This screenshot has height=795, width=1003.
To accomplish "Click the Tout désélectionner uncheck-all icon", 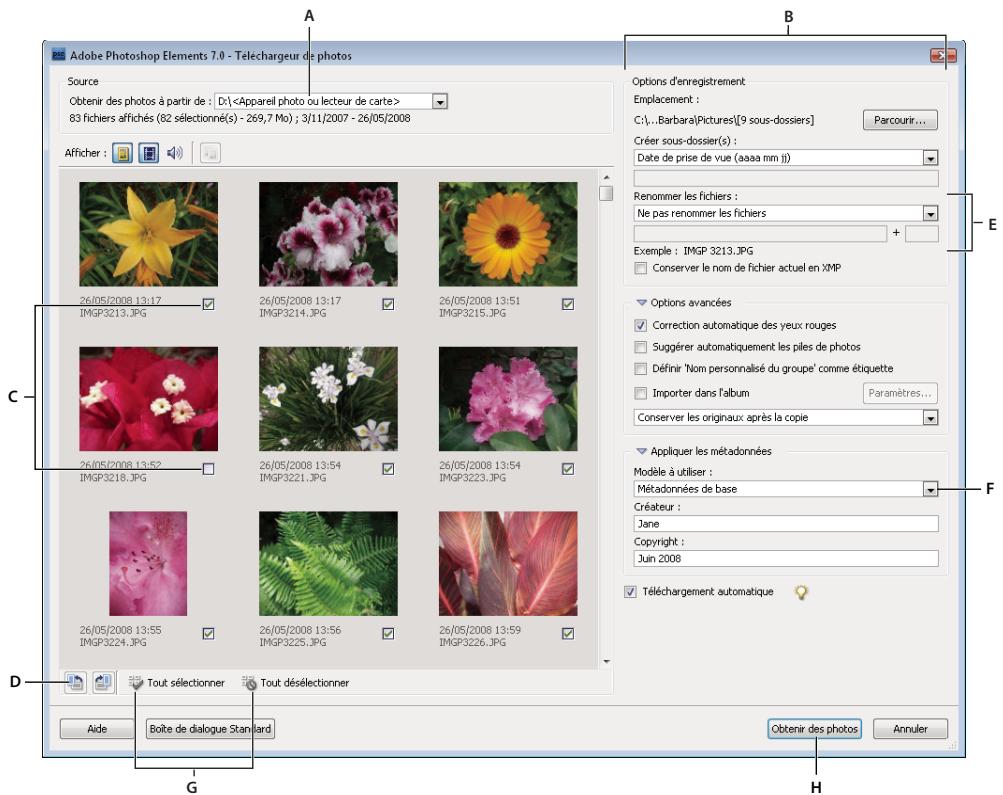I will (x=249, y=682).
